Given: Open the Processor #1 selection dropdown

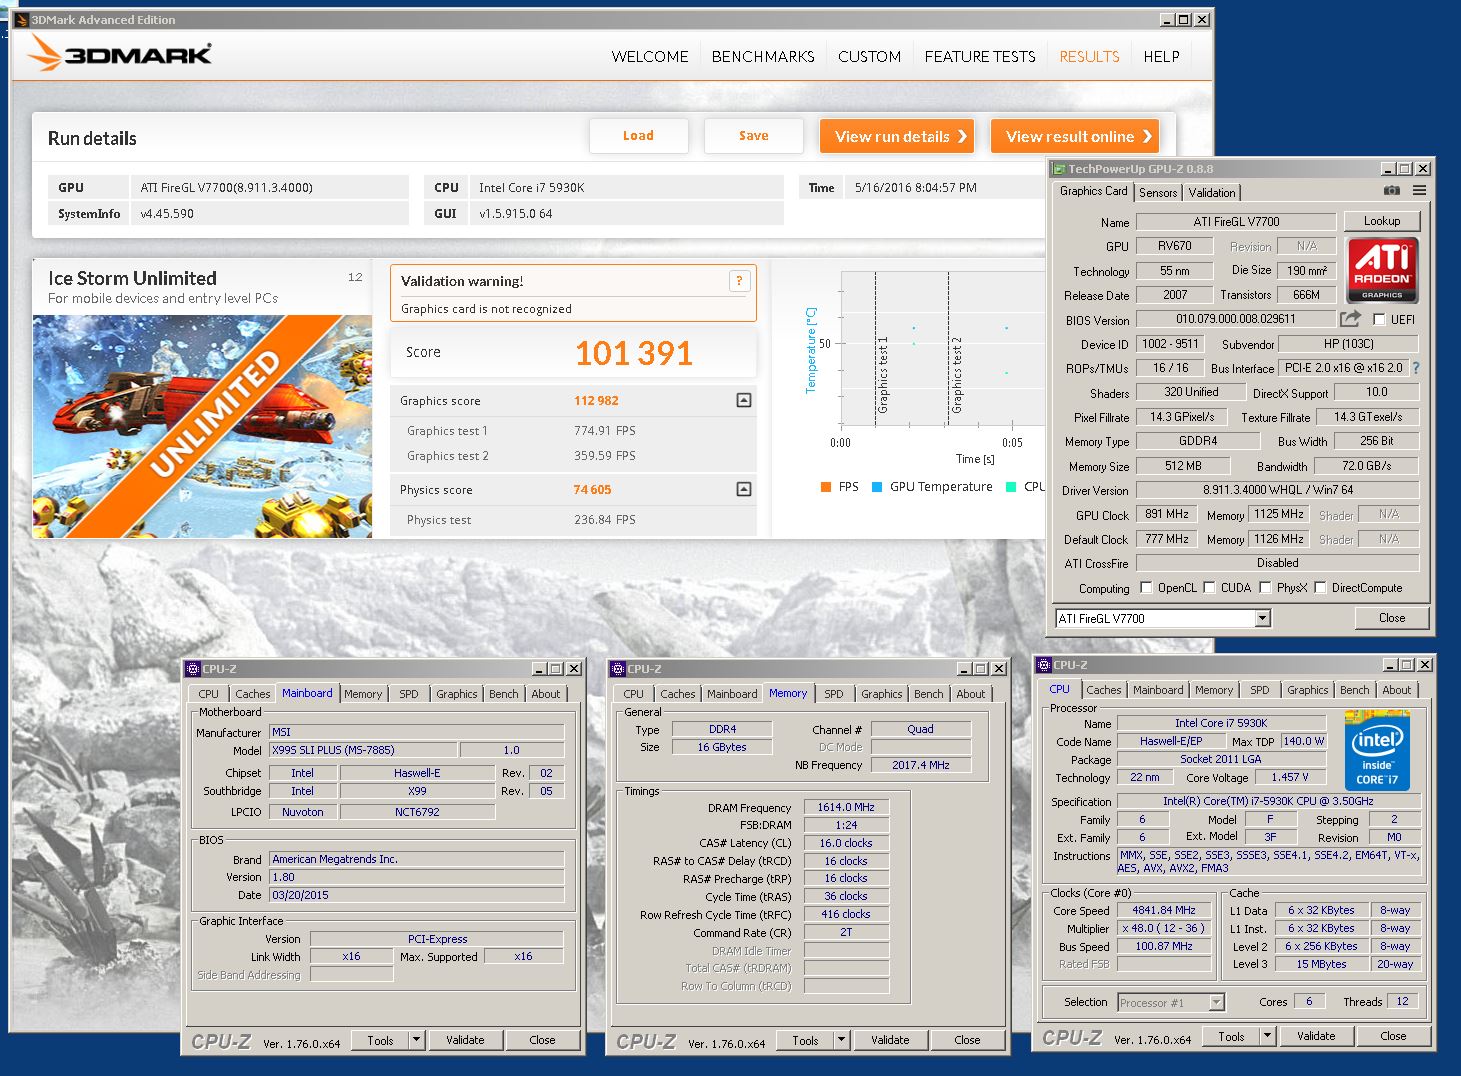Looking at the screenshot, I should (1216, 1002).
